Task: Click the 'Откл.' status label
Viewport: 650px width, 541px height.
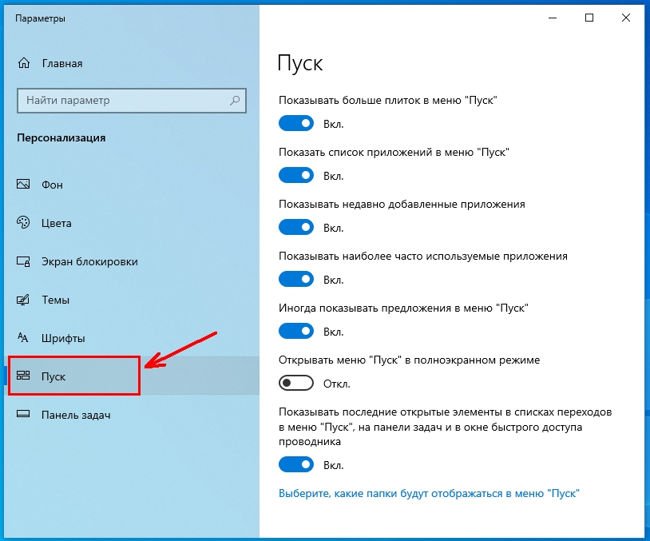Action: coord(337,384)
